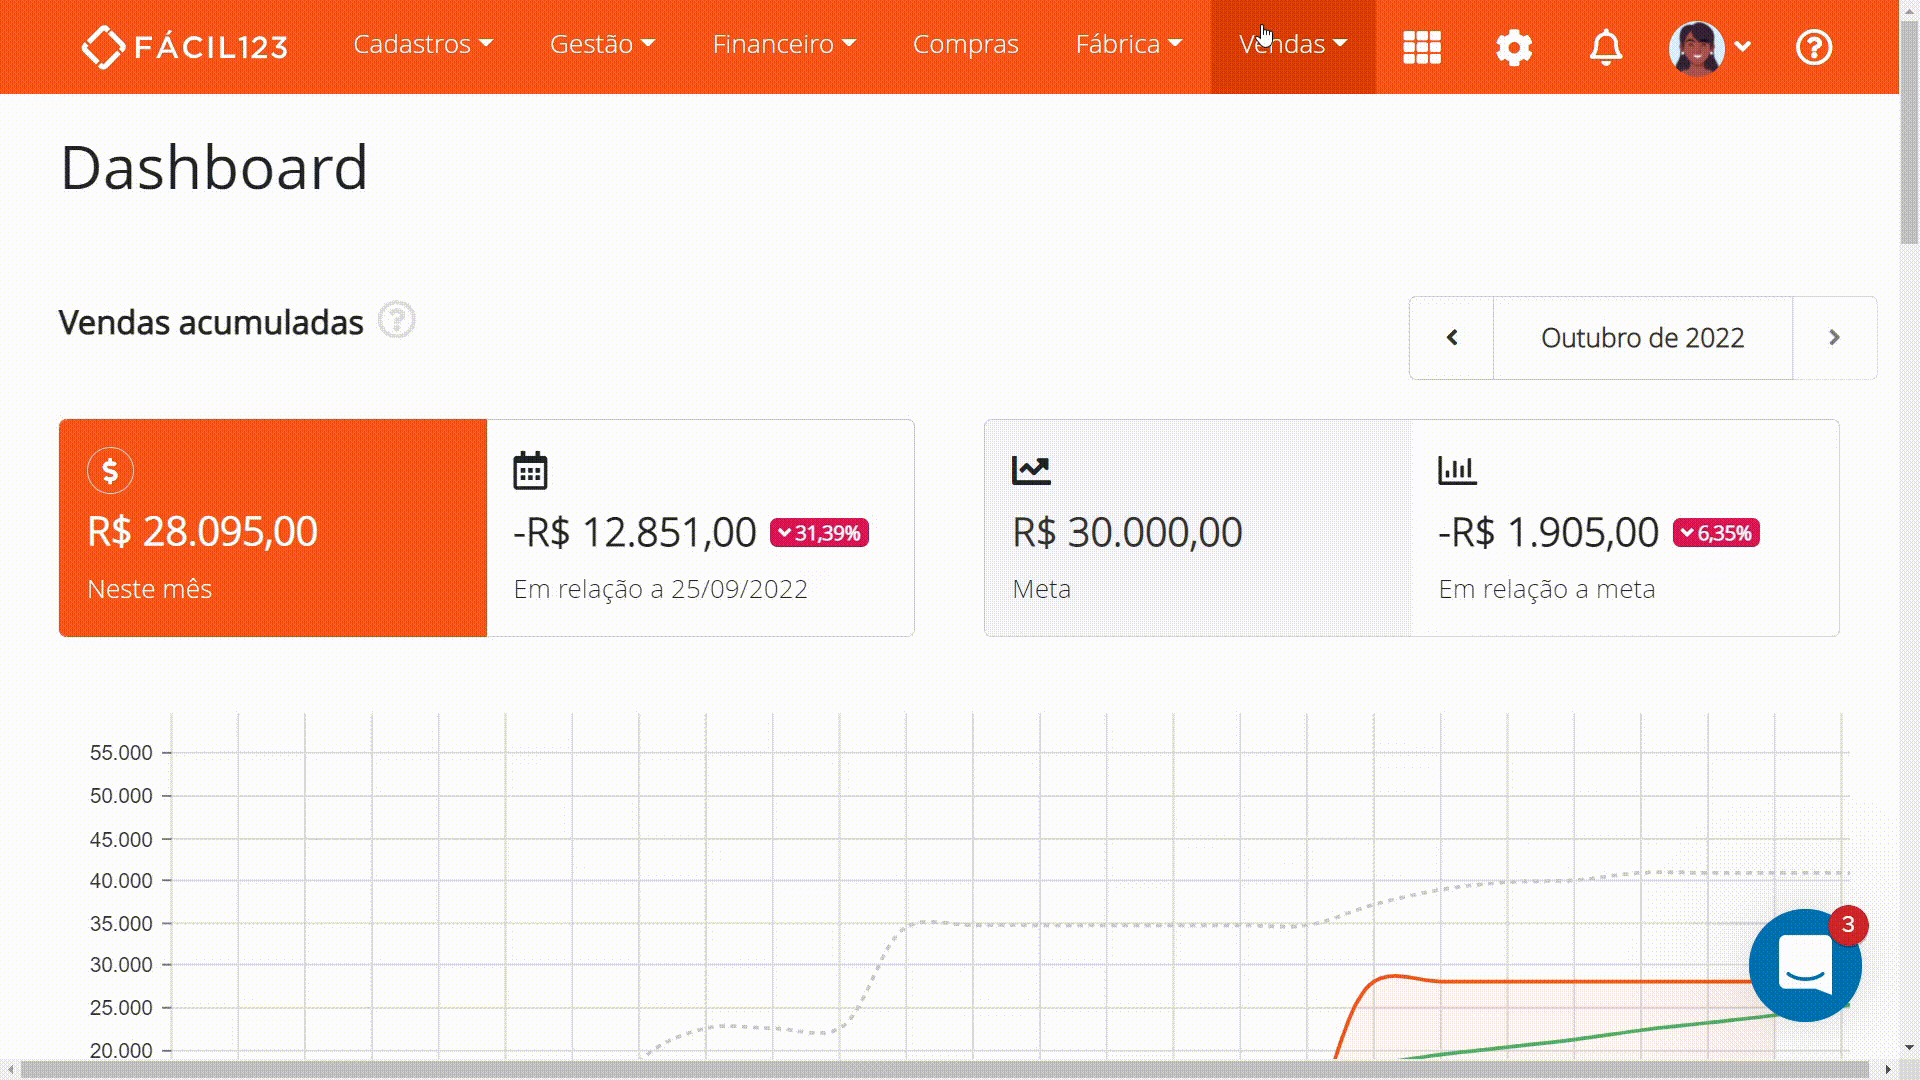The width and height of the screenshot is (1920, 1080).
Task: Click the Fácil123 logo
Action: (x=185, y=47)
